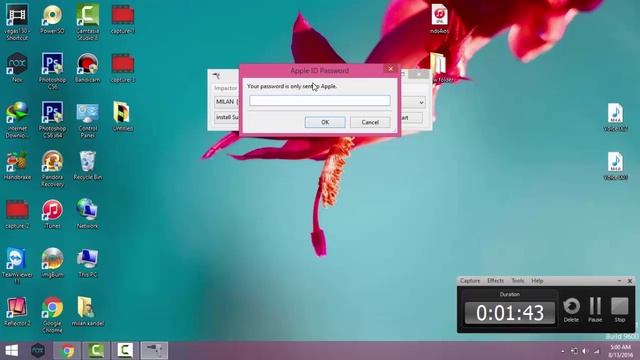Open the Vegas shortcut desktop icon
Screen dimensions: 640x360
coord(17,22)
